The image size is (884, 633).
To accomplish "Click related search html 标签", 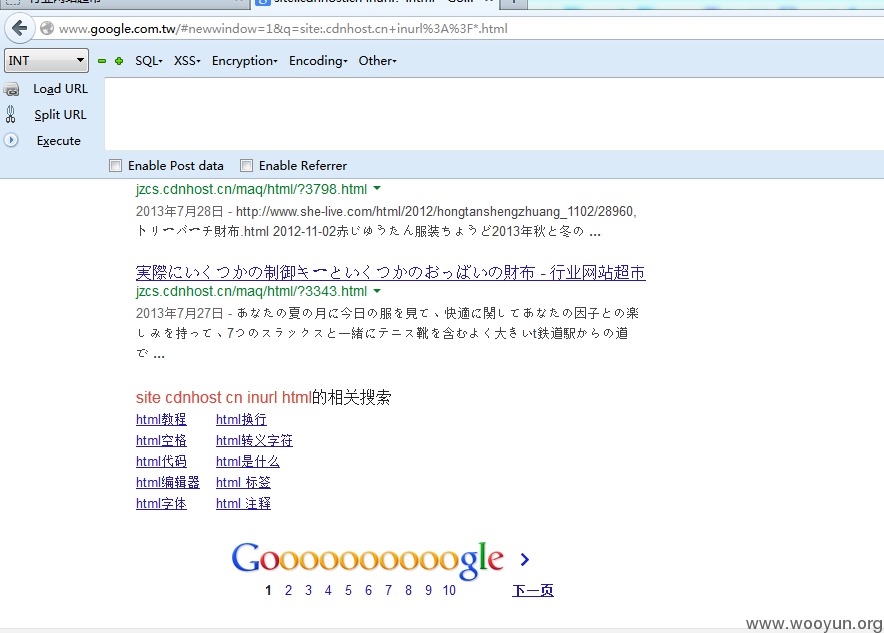I will point(243,483).
